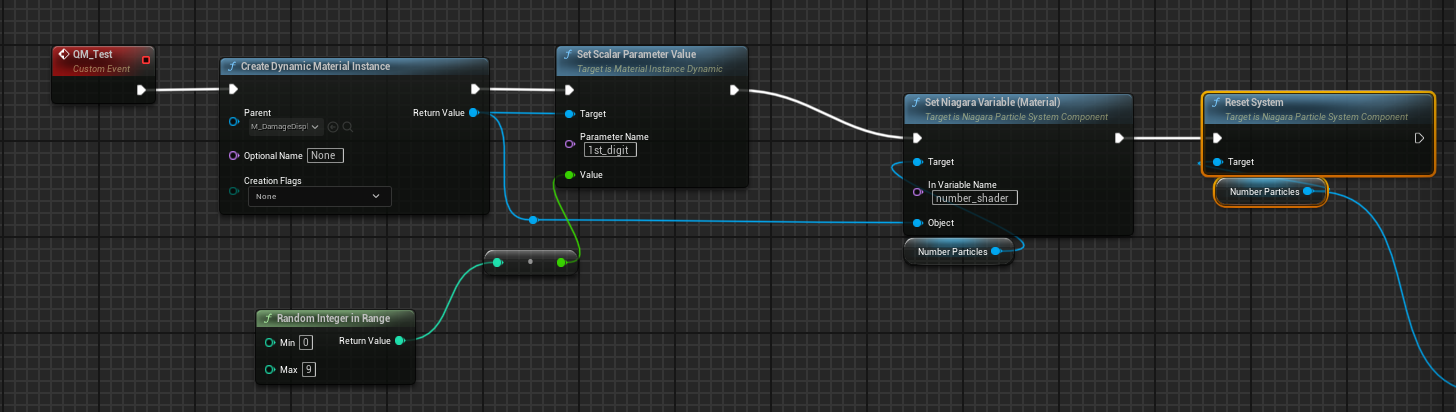Click the Optional Name input pin

[234, 156]
